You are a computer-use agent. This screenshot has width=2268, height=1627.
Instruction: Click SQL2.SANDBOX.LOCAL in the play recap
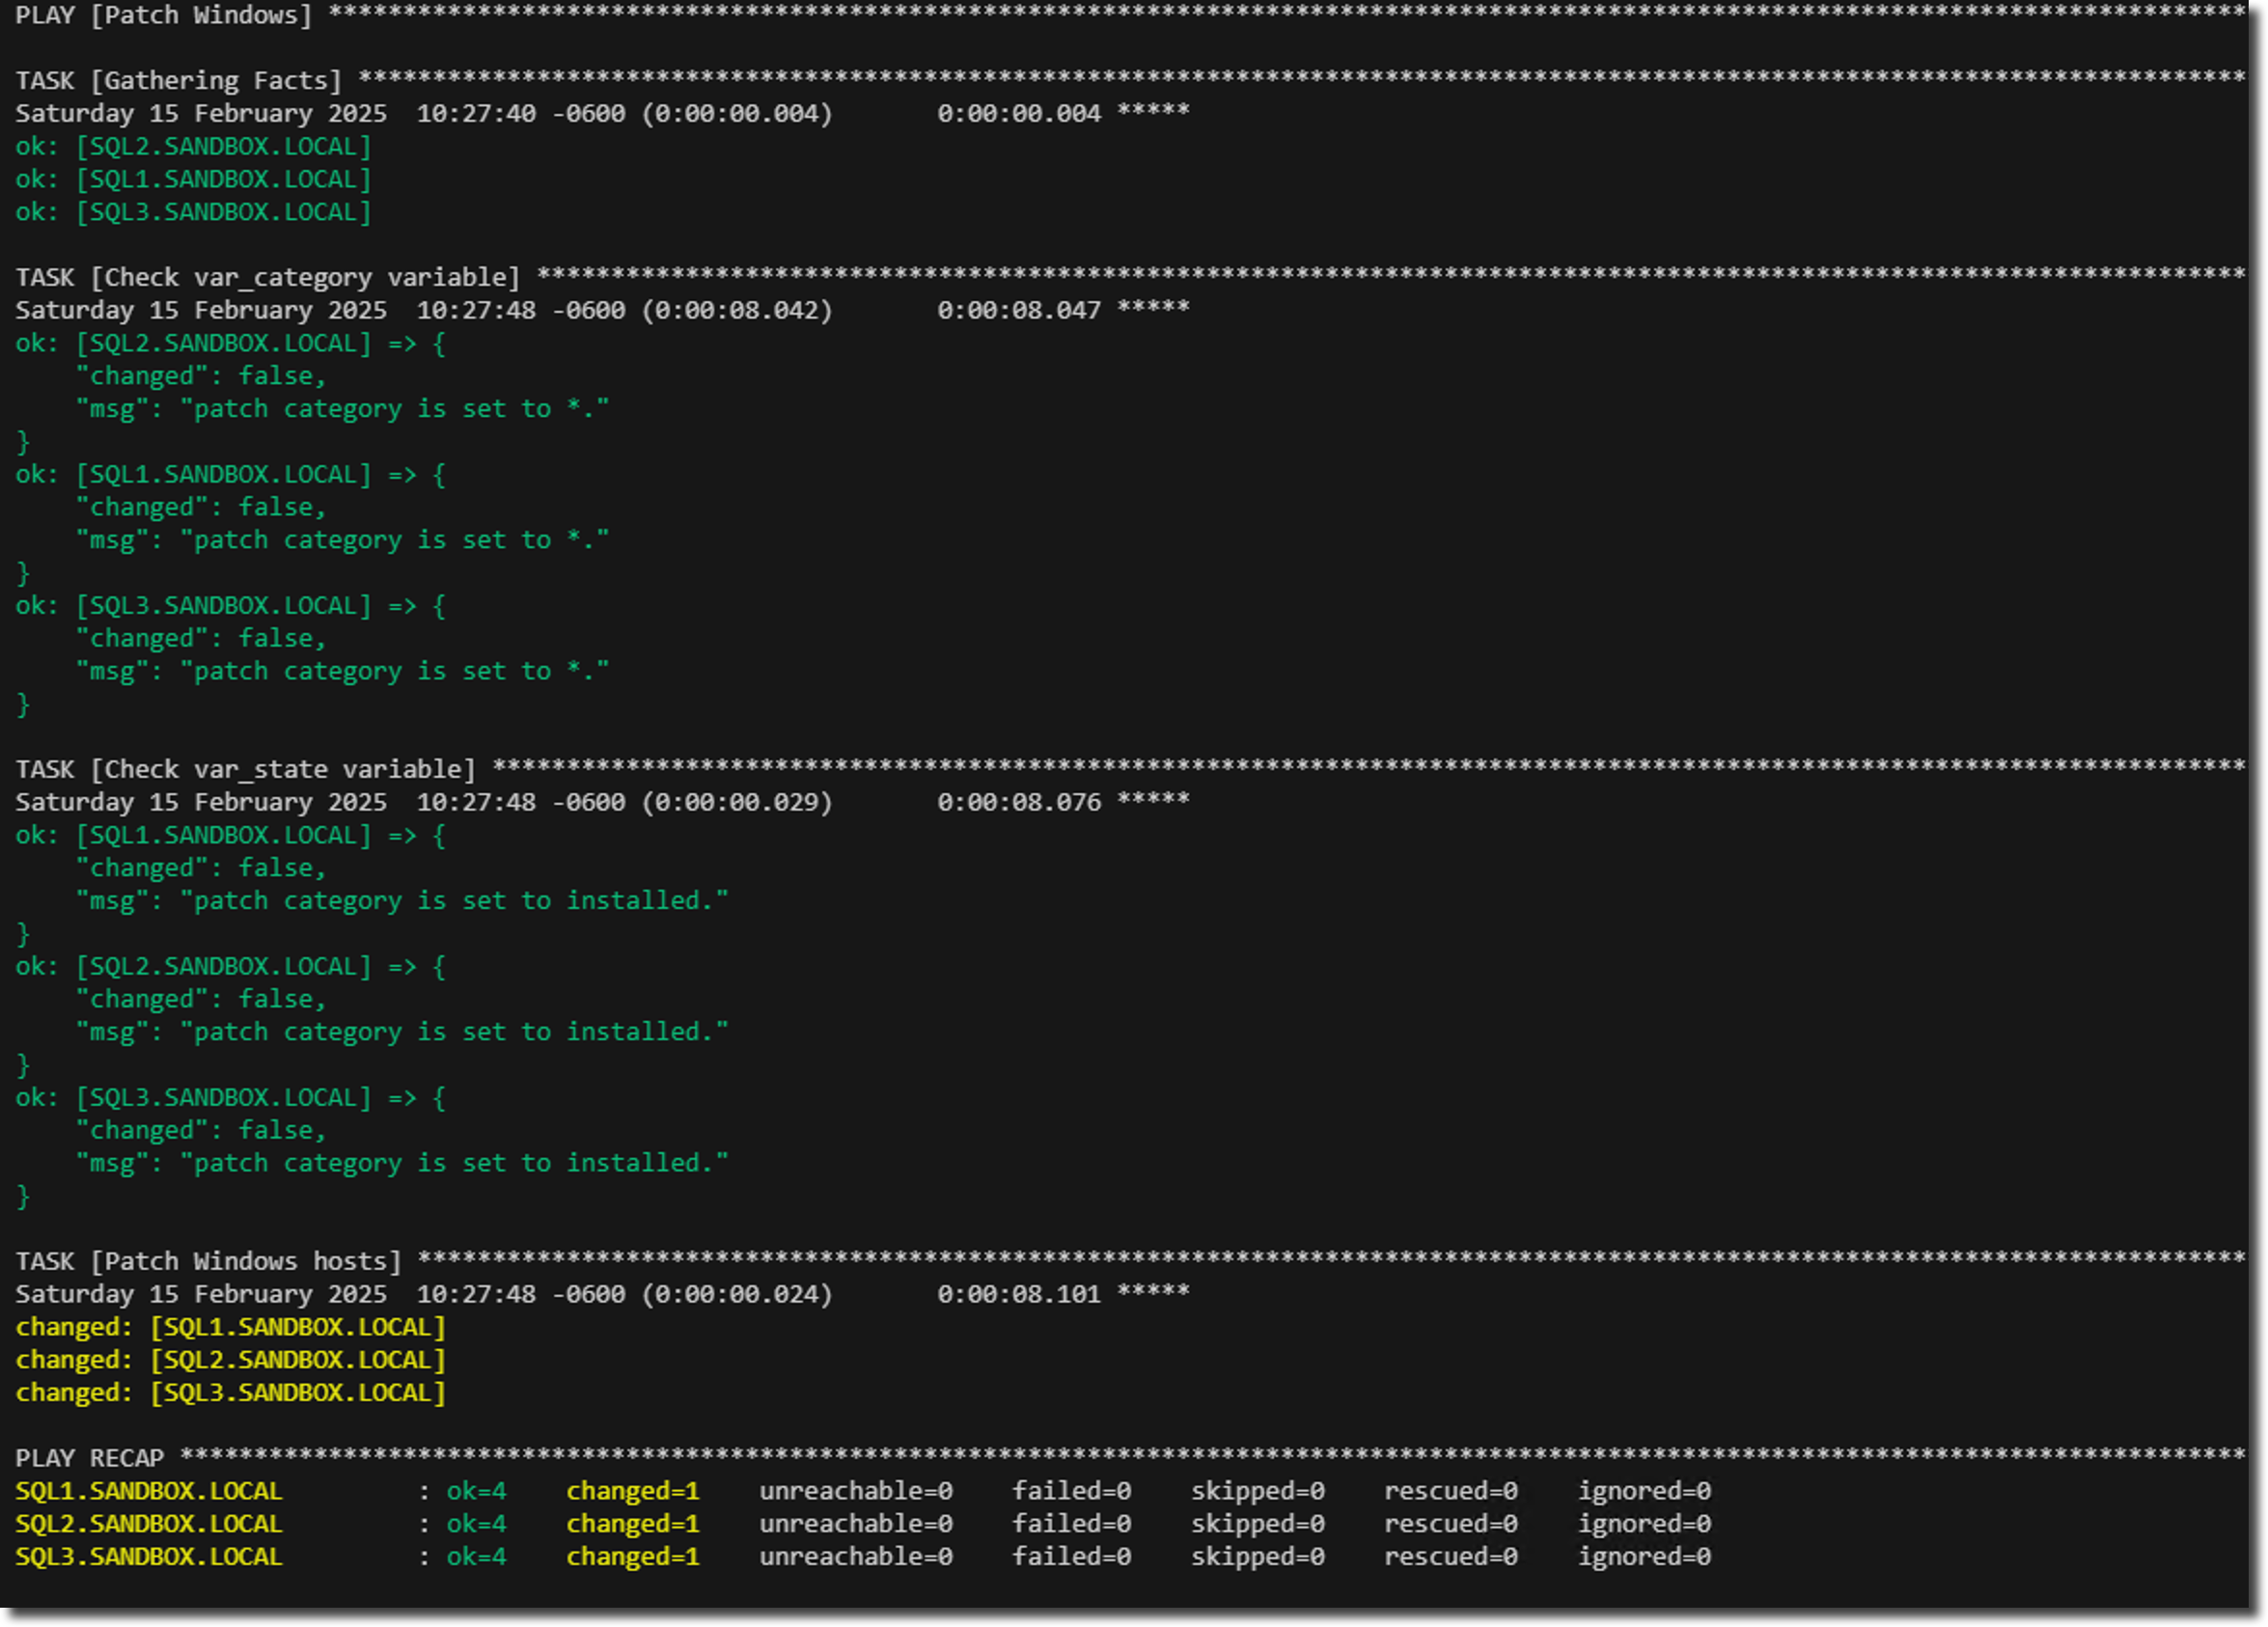click(149, 1524)
